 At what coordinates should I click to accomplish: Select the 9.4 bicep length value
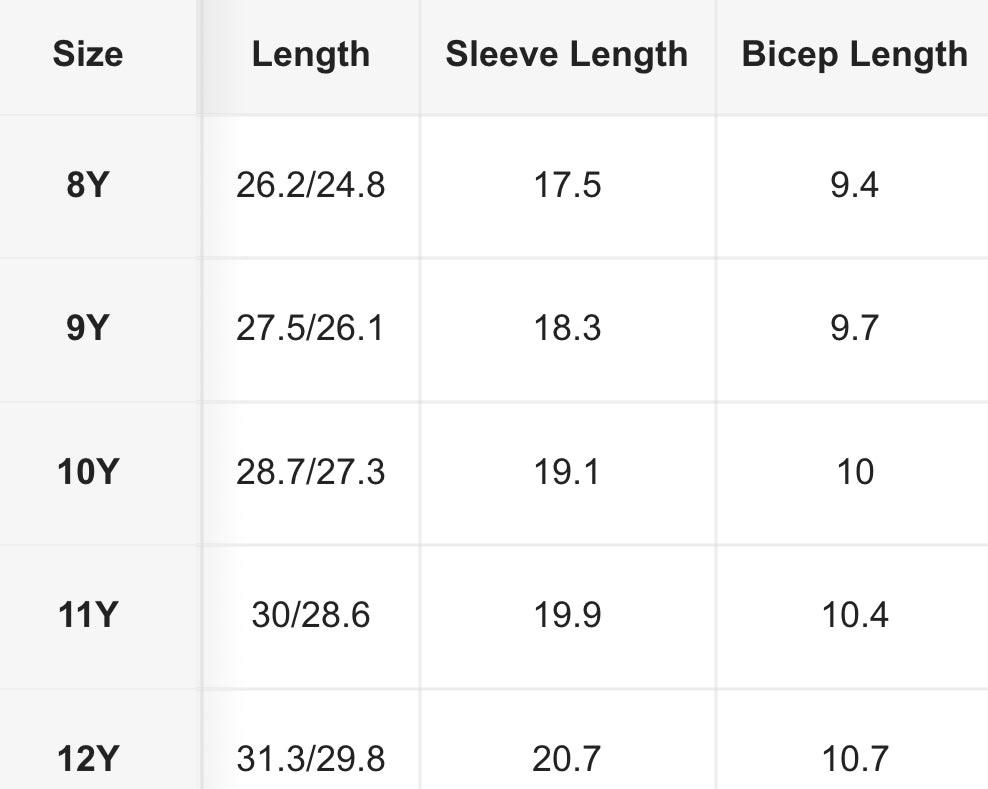tap(854, 185)
